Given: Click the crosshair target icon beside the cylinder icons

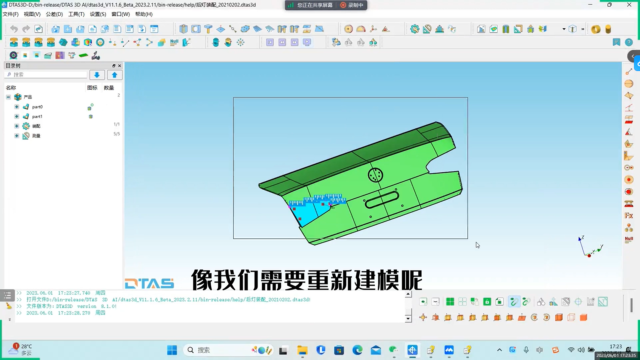Looking at the screenshot, I should click(240, 42).
